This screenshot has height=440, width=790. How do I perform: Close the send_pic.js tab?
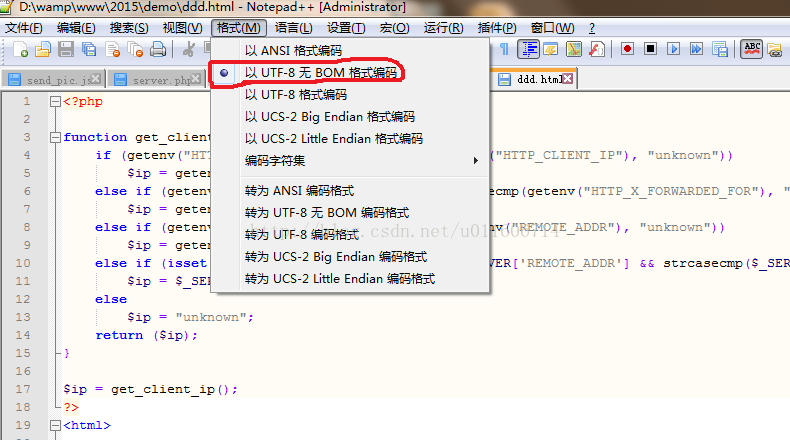[96, 79]
